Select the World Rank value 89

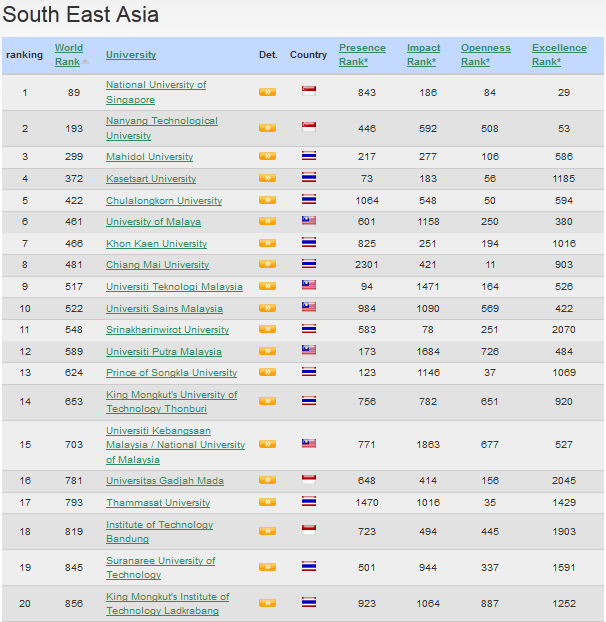tap(74, 92)
